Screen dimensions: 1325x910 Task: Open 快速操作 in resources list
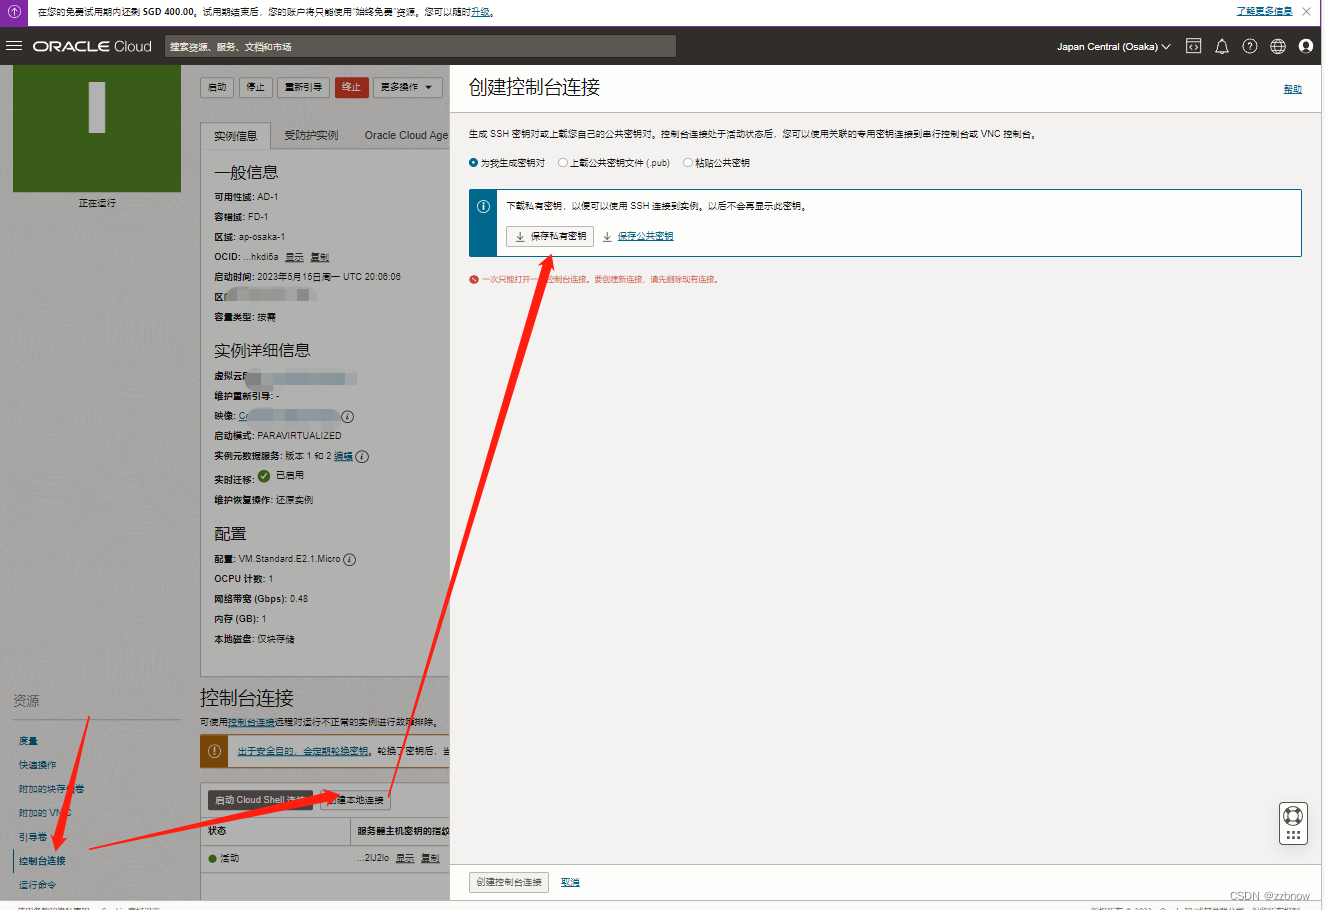coord(38,765)
